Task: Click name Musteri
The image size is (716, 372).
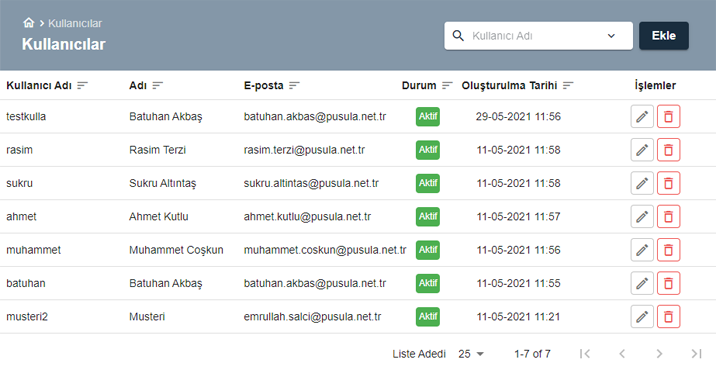Action: pos(147,316)
